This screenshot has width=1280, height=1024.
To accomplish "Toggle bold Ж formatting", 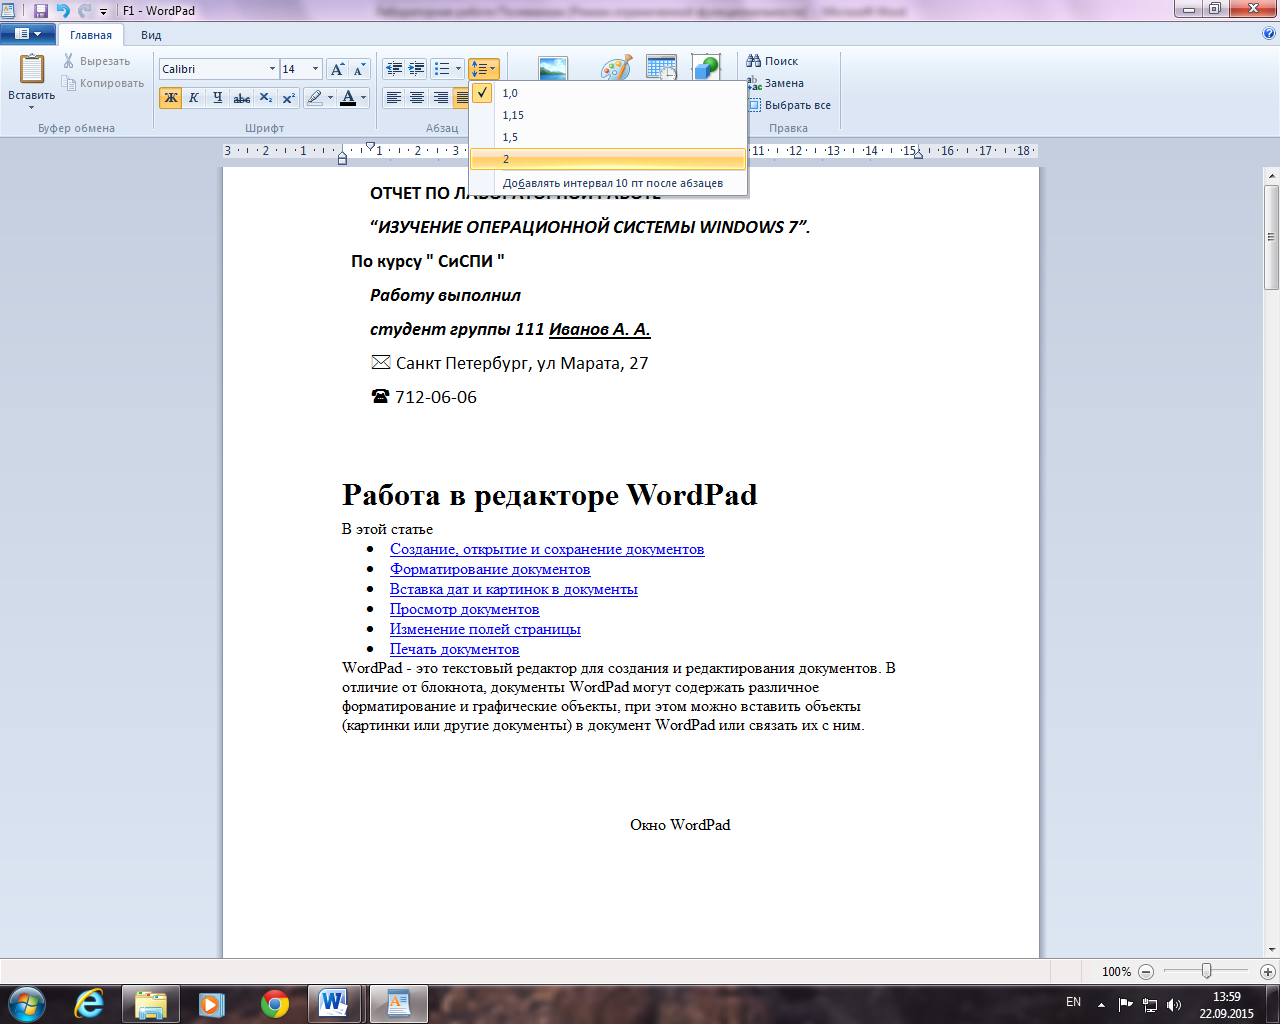I will 171,98.
